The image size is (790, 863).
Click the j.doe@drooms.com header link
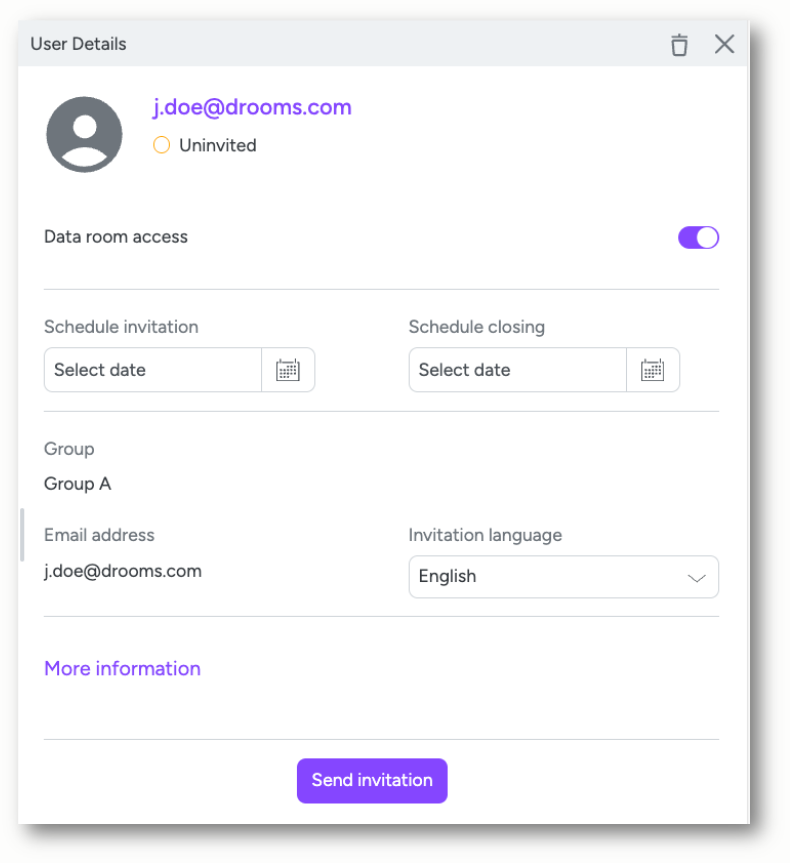(252, 107)
